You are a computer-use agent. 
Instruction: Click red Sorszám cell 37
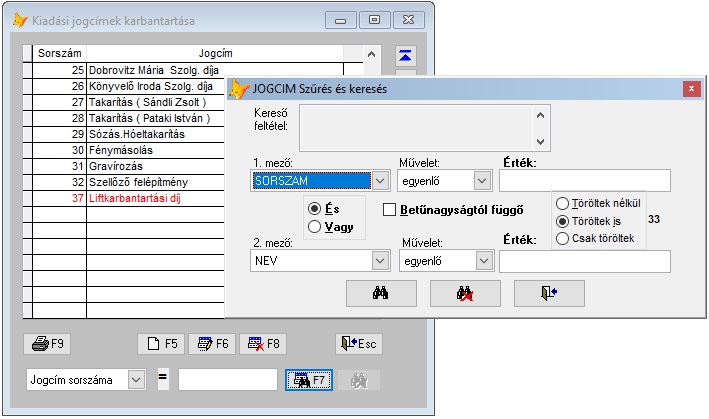[x=59, y=198]
